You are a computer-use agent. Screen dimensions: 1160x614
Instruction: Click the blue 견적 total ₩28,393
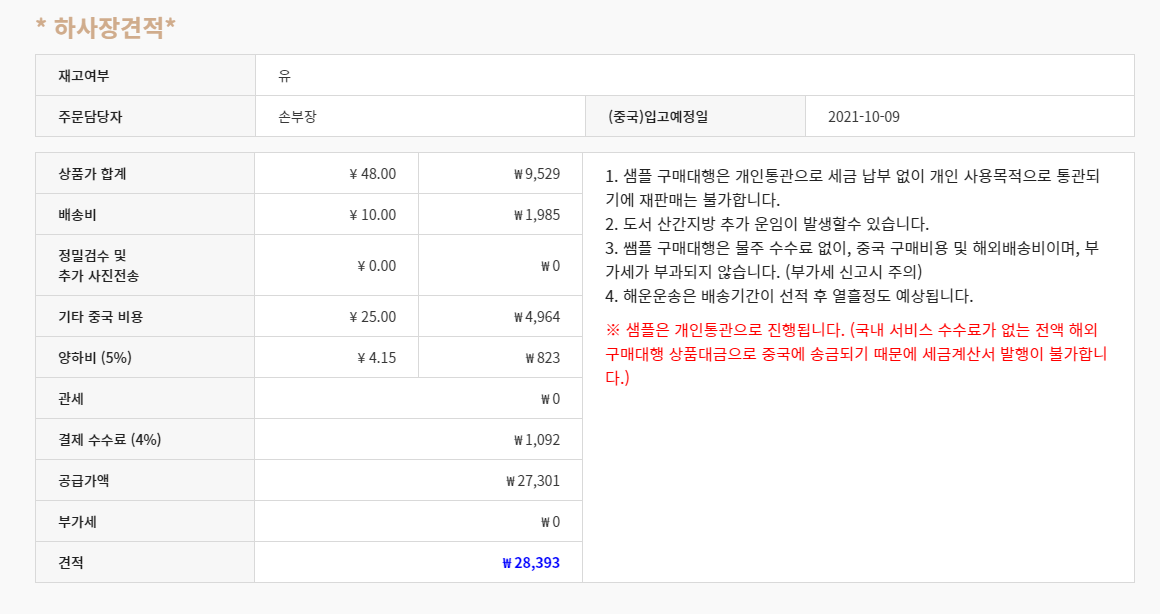(530, 562)
